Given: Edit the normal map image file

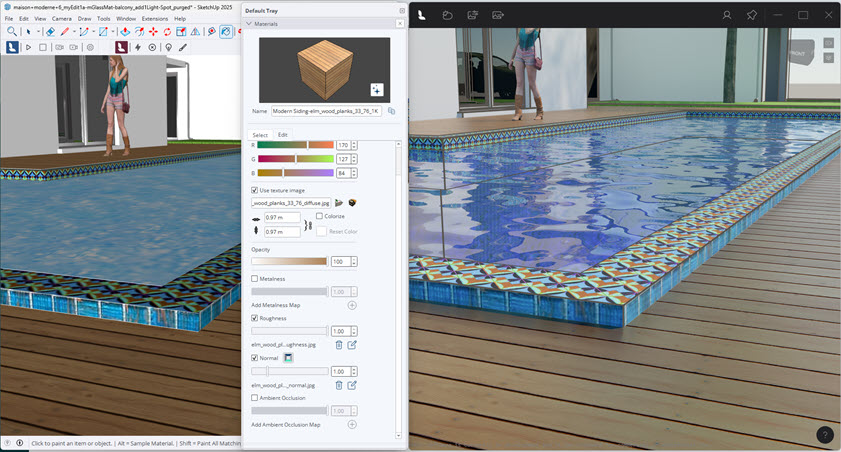Looking at the screenshot, I should [x=352, y=385].
